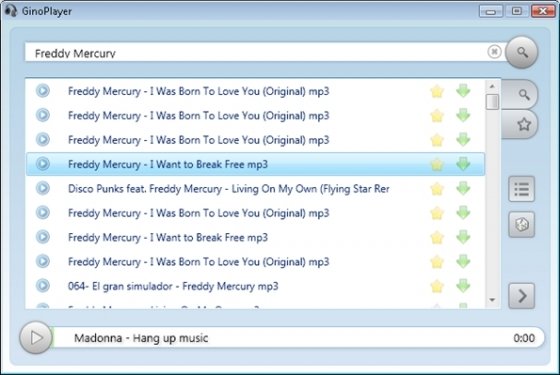The width and height of the screenshot is (560, 375).
Task: Click the results list scrollbar thumb
Action: click(492, 102)
